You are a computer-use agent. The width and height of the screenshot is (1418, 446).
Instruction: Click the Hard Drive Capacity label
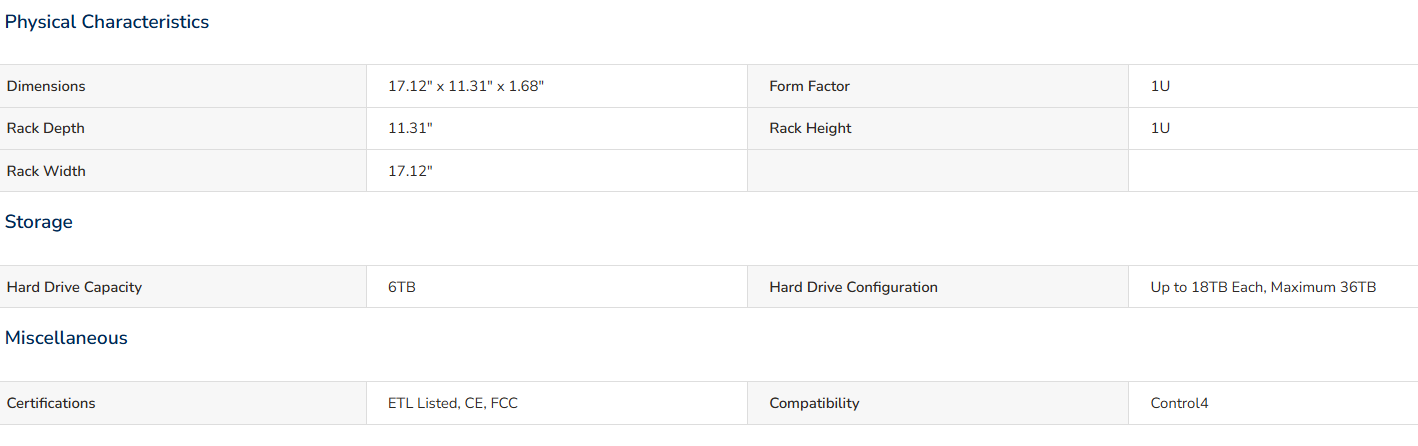tap(74, 287)
